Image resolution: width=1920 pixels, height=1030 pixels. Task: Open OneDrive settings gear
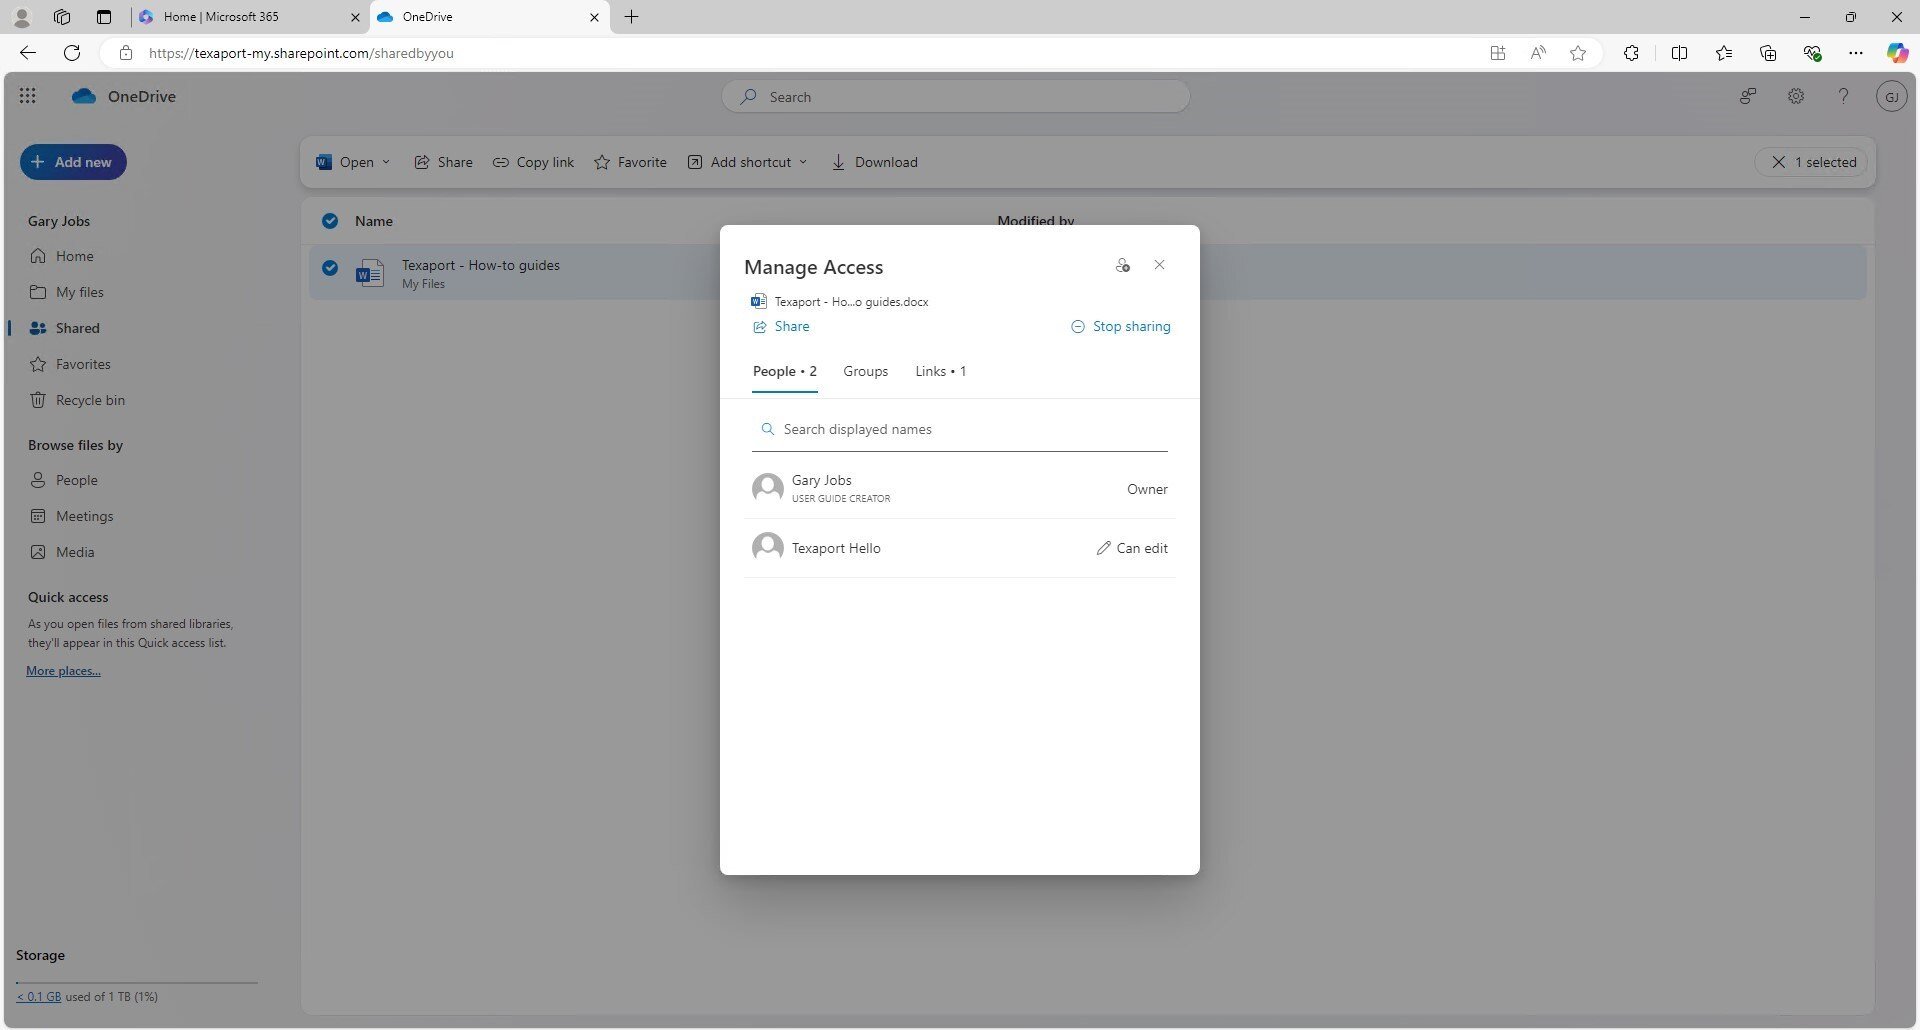[1796, 96]
